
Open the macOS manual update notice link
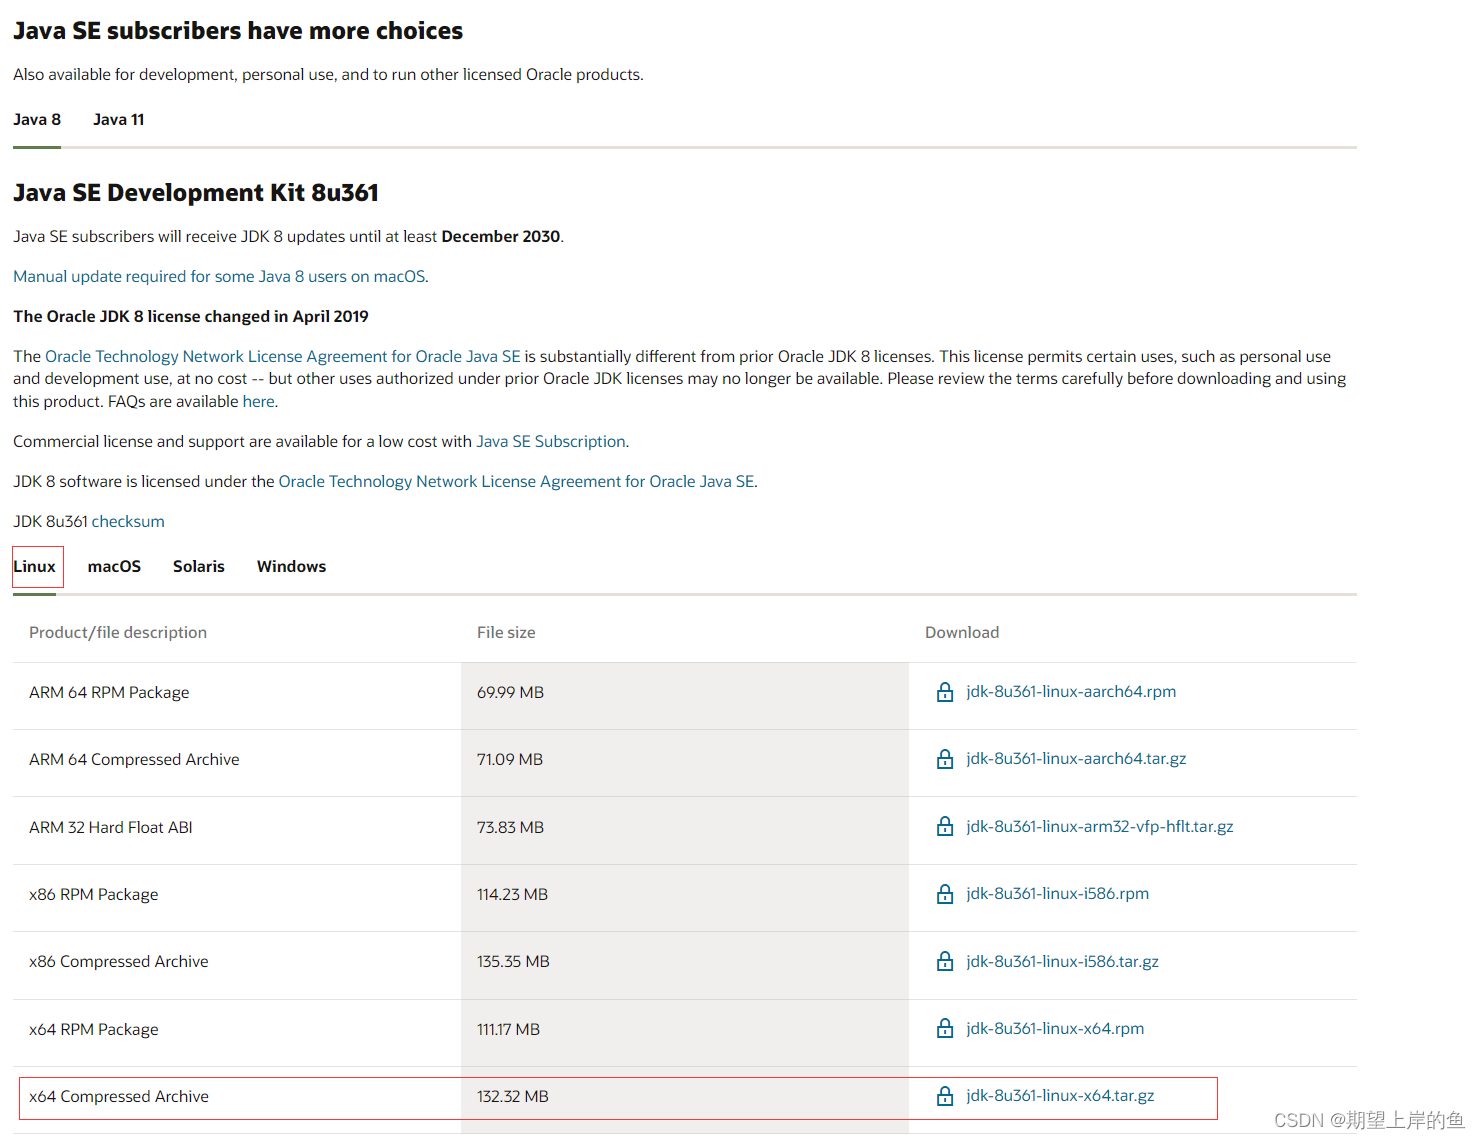(x=221, y=277)
